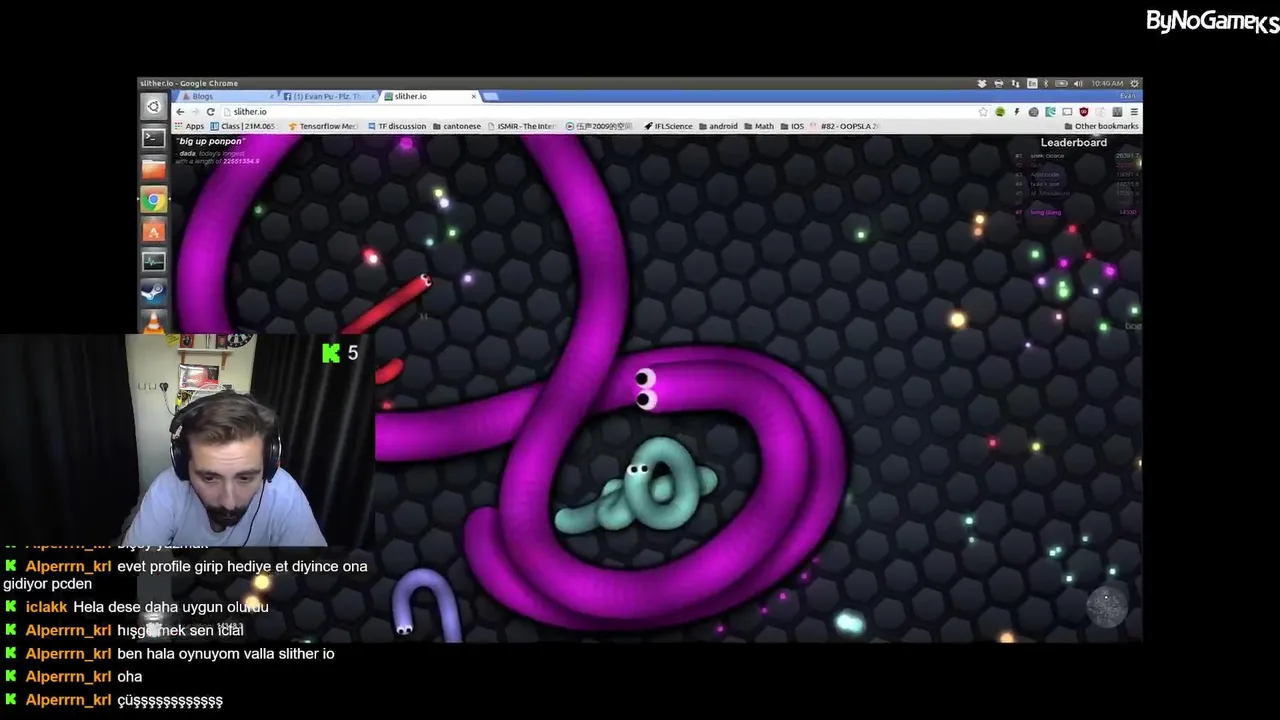Click the gray globe extension icon

pos(1033,112)
